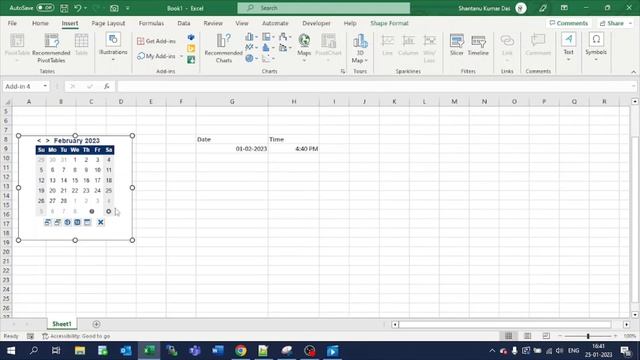Collapse the ribbon with the chevron
This screenshot has height=360, width=640.
633,72
